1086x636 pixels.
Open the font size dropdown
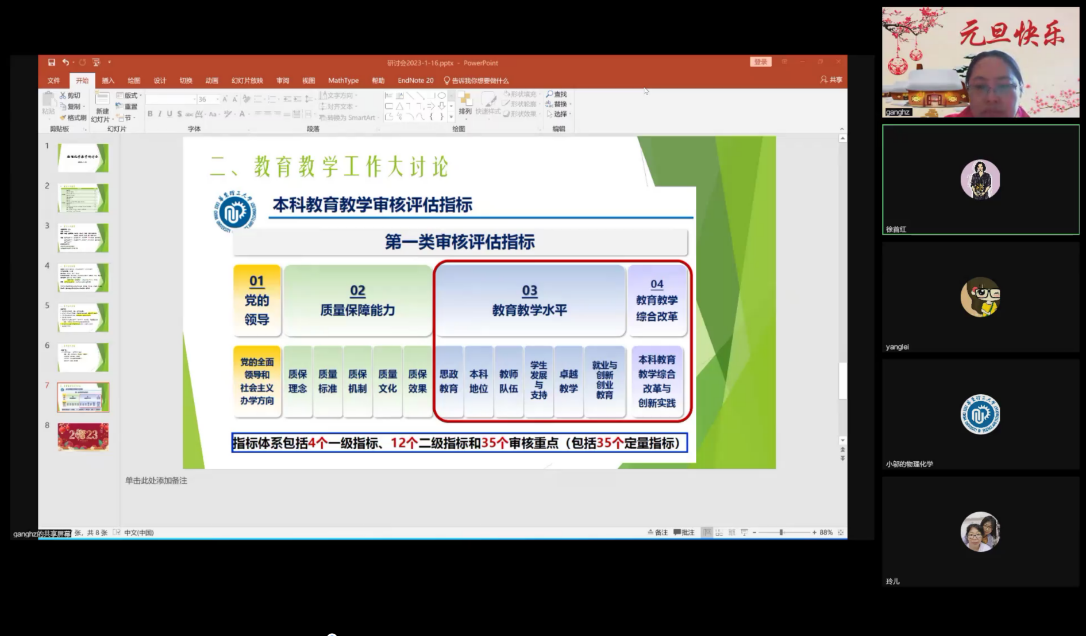point(217,99)
